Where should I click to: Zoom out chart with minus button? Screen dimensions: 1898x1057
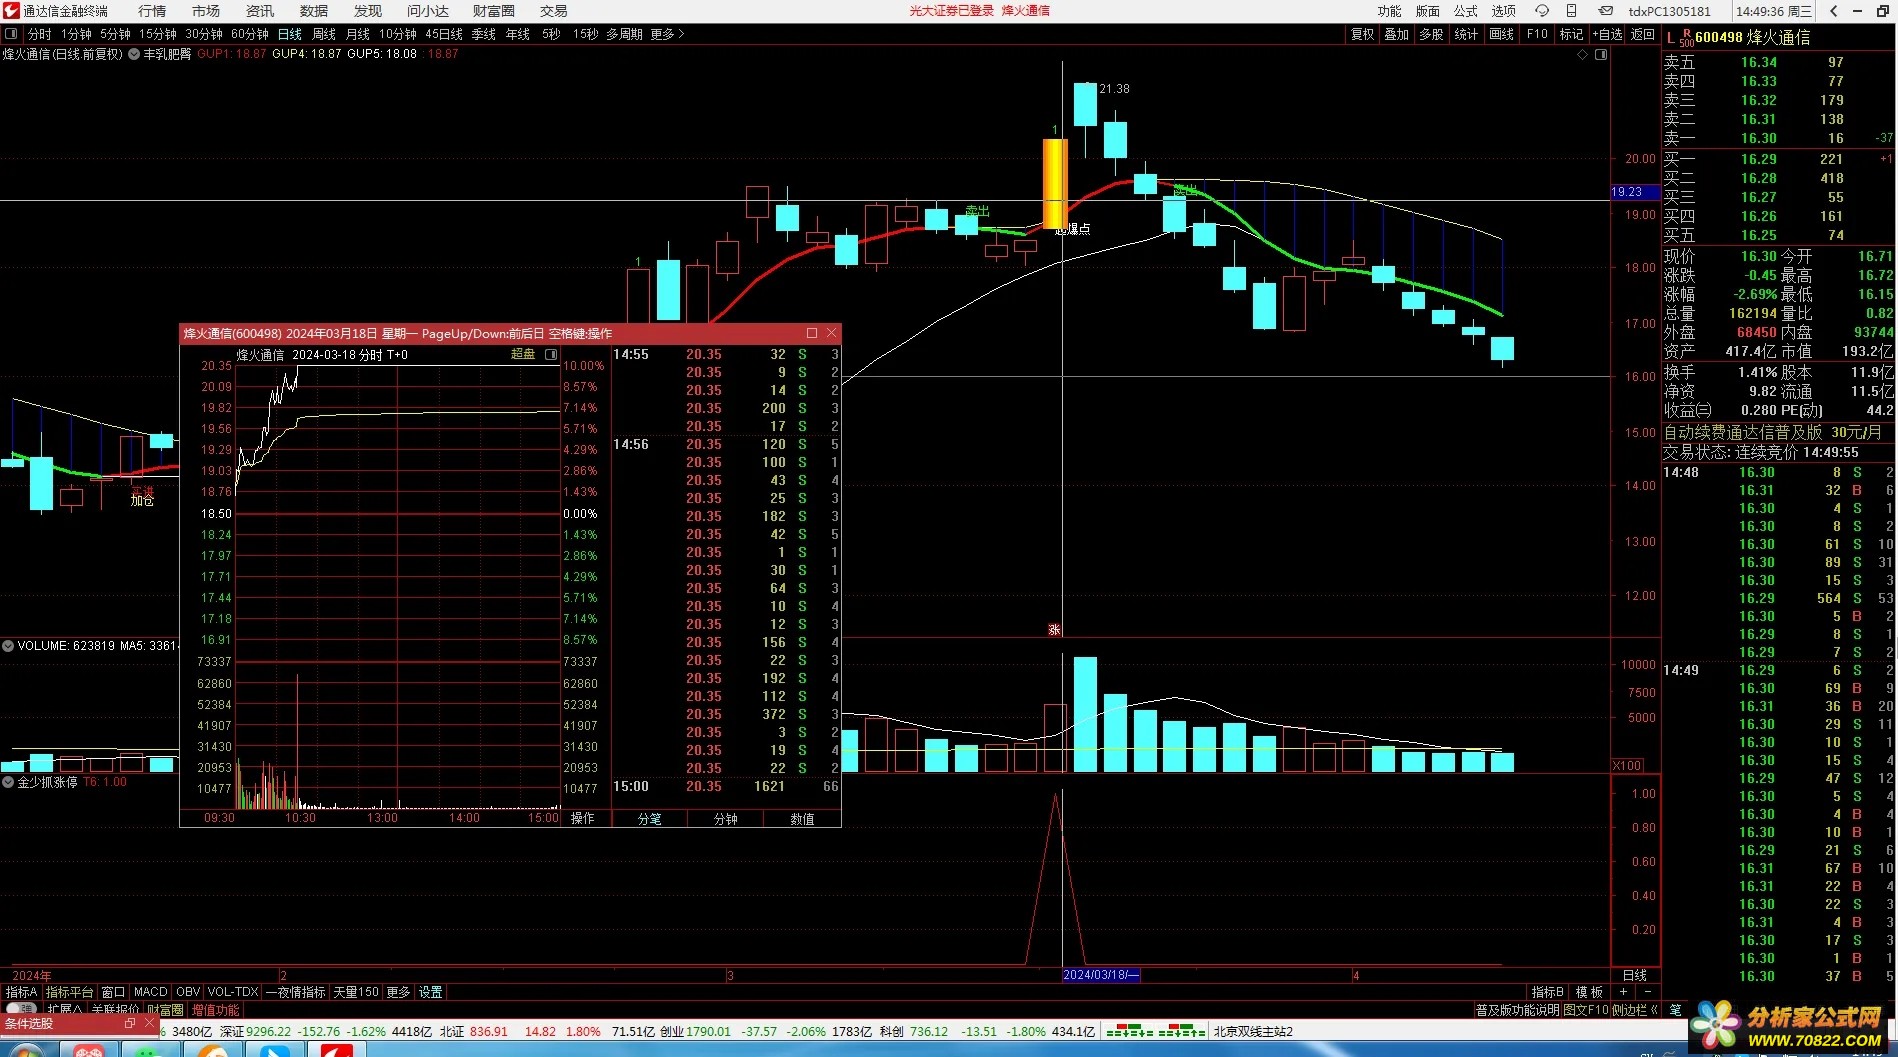coord(1647,992)
